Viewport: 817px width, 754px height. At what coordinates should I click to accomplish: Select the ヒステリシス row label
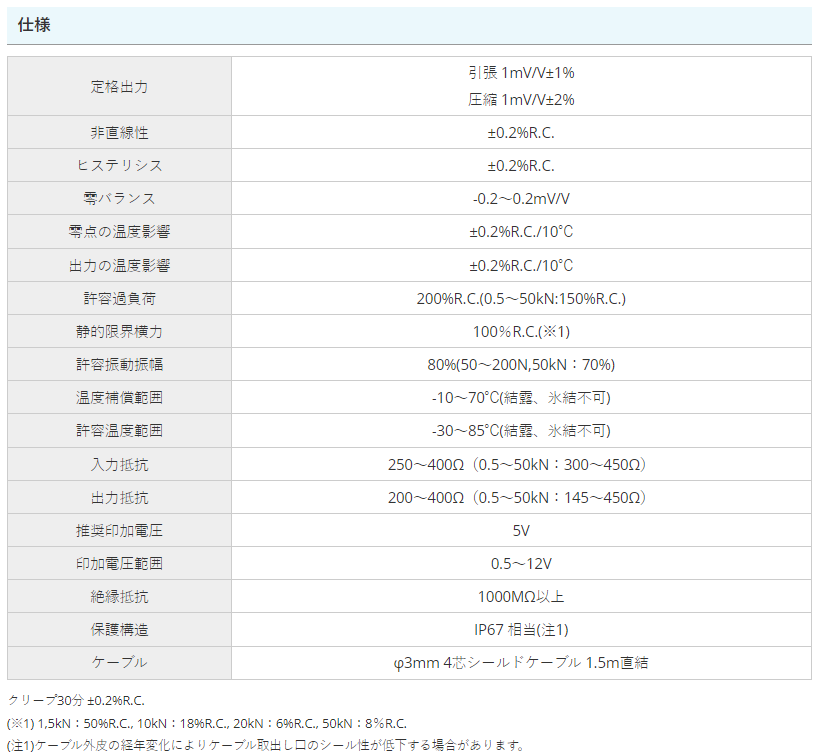point(119,166)
